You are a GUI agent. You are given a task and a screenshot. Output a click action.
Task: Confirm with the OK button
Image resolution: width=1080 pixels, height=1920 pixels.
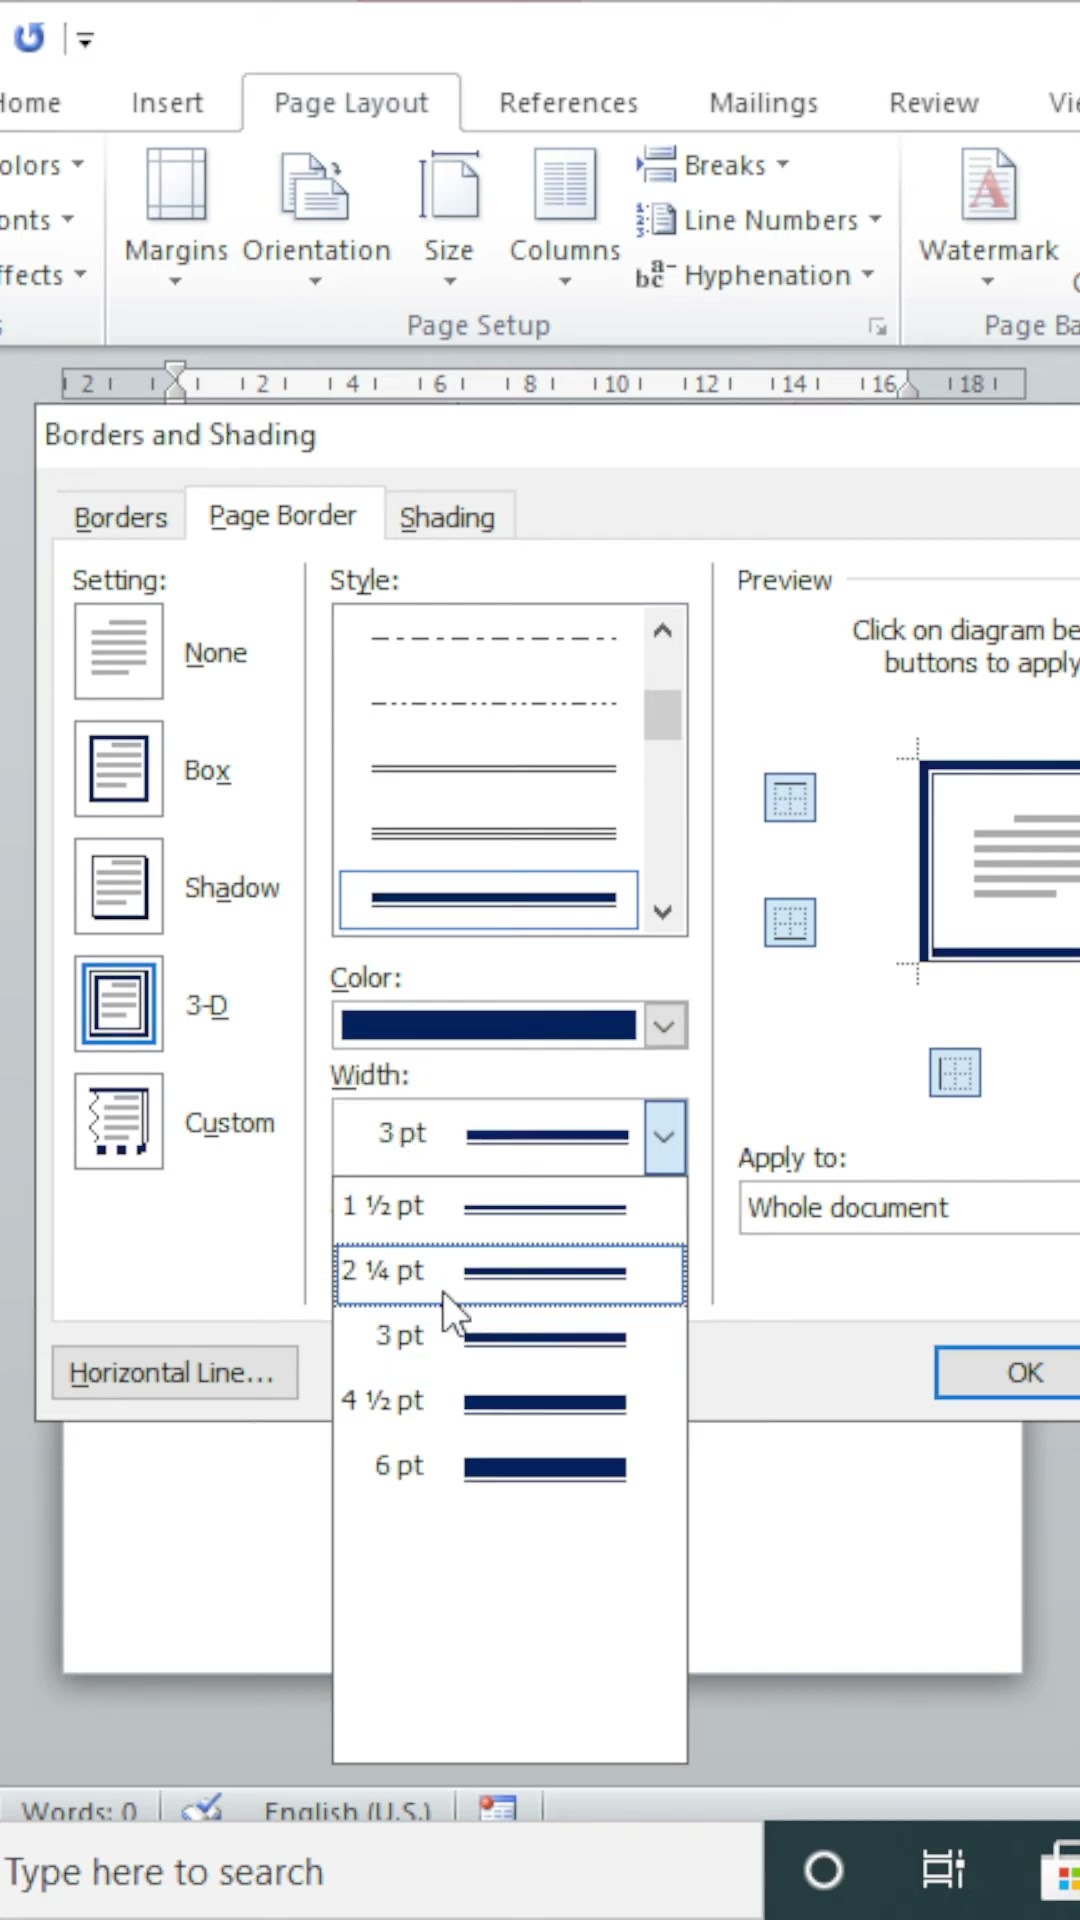pyautogui.click(x=1010, y=1372)
